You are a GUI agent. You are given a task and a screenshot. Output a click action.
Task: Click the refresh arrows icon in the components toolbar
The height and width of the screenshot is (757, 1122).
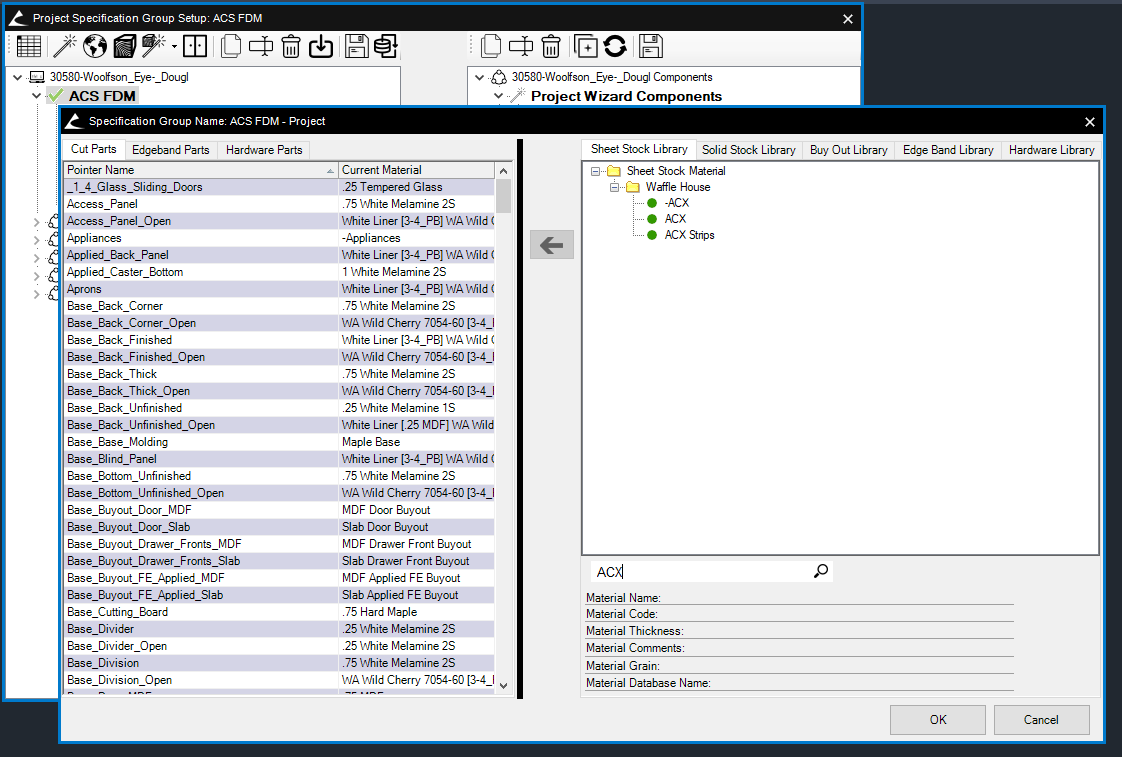[615, 47]
